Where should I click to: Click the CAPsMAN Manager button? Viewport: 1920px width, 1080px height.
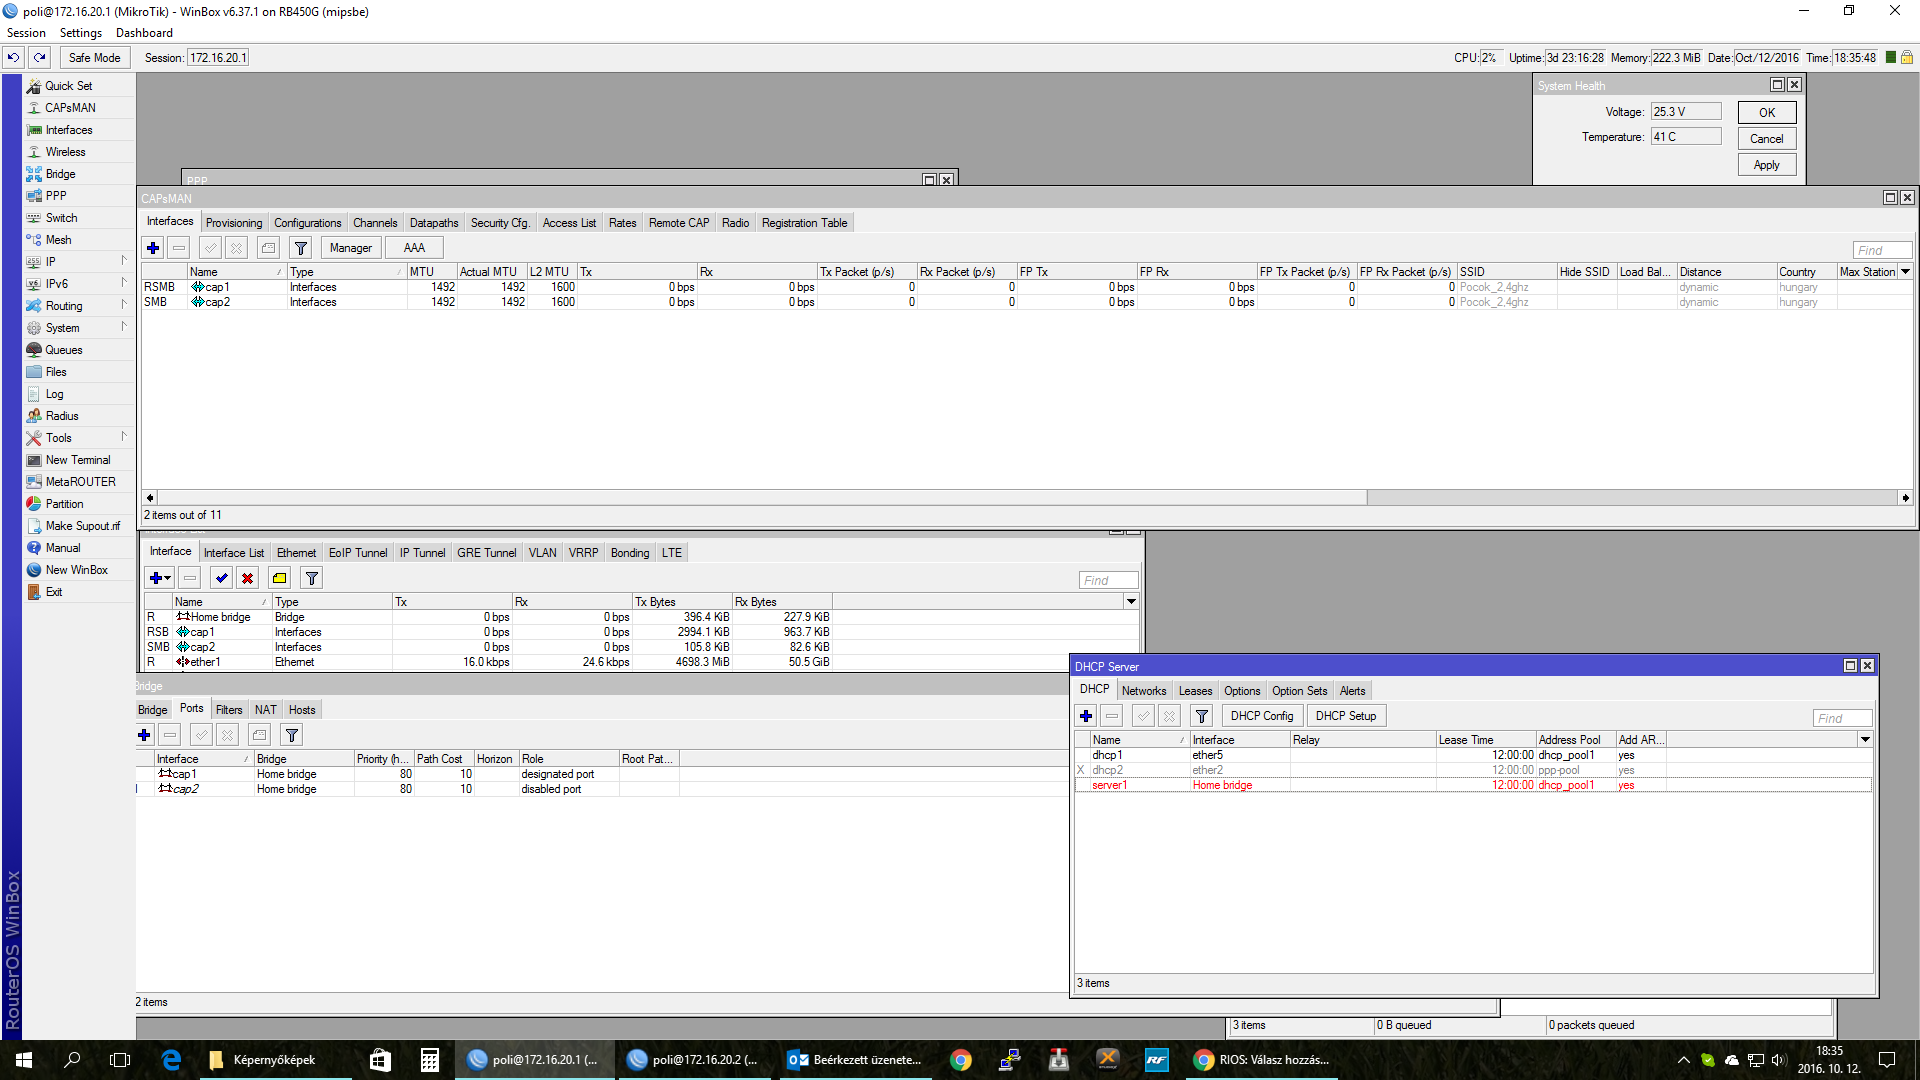[350, 248]
